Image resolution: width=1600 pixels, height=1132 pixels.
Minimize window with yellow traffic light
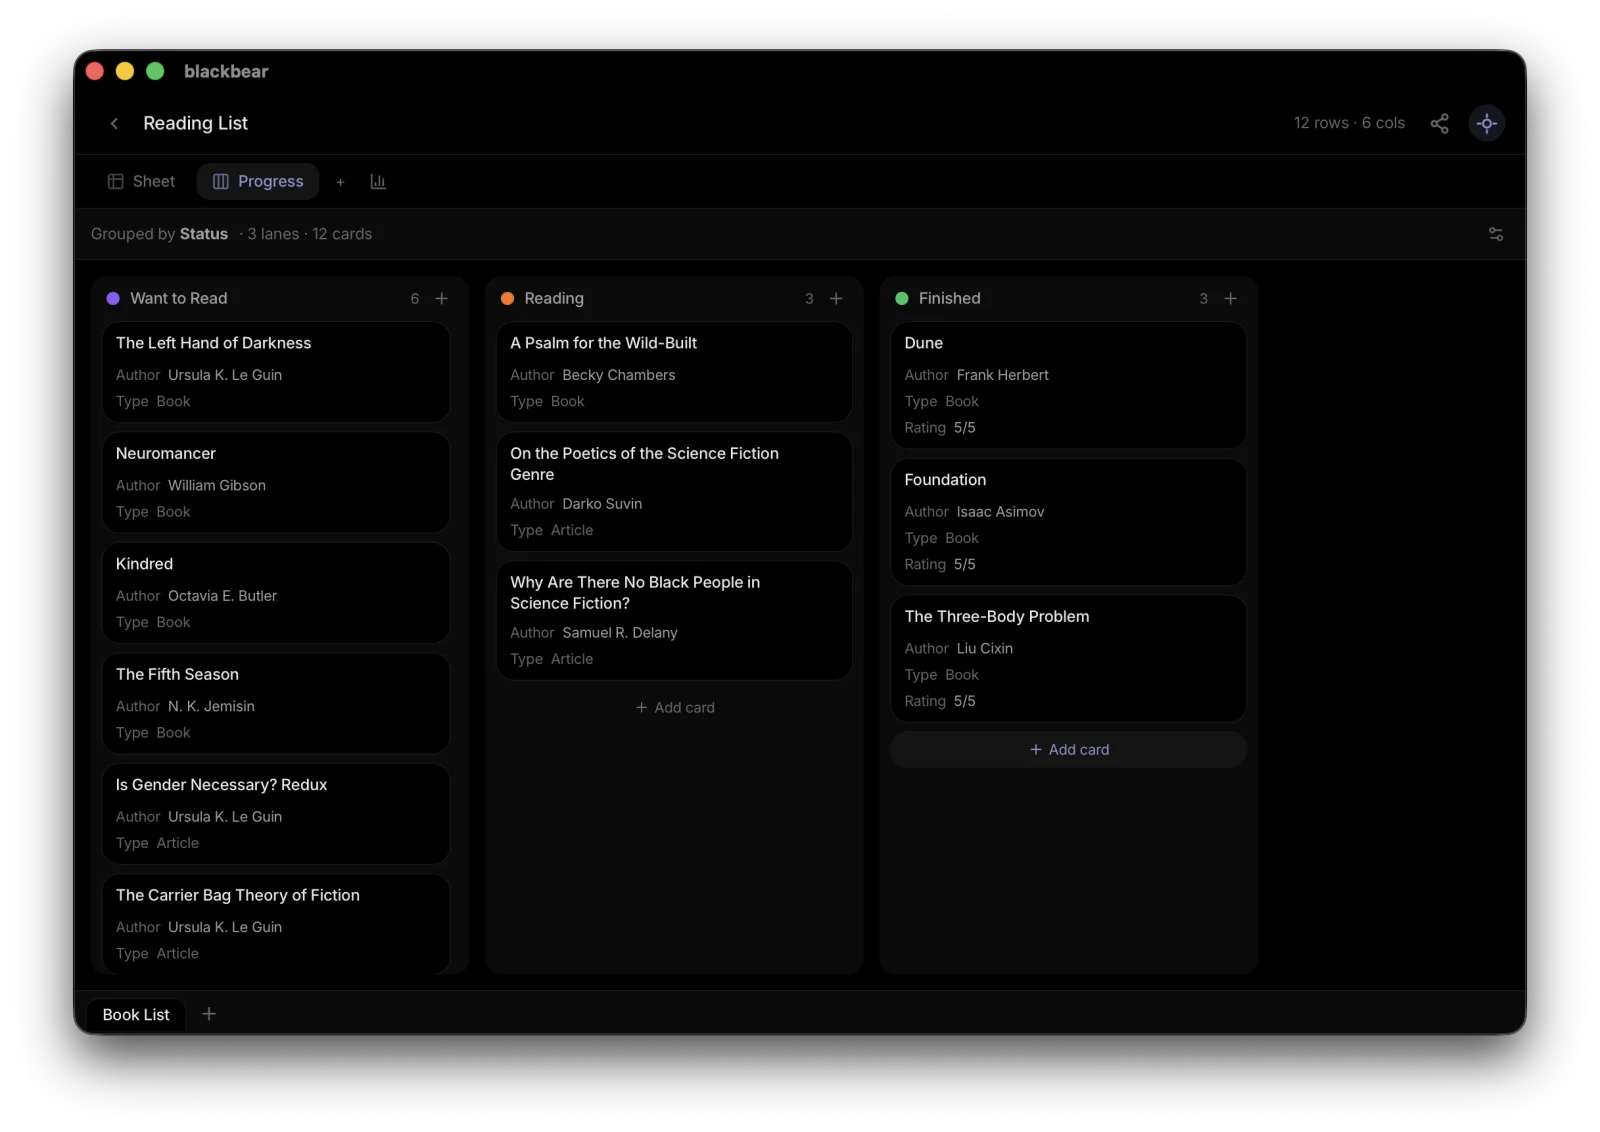click(125, 71)
